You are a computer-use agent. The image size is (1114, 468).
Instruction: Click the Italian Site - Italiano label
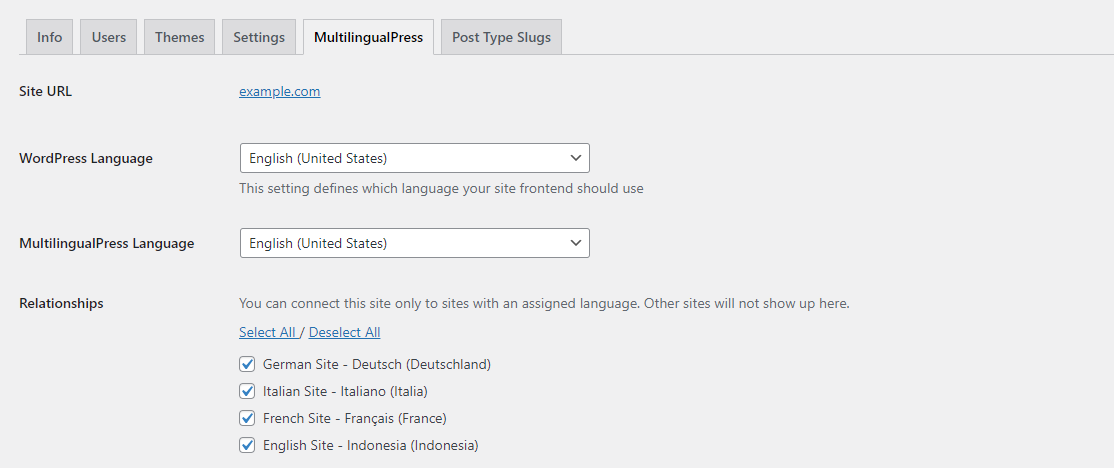coord(345,391)
